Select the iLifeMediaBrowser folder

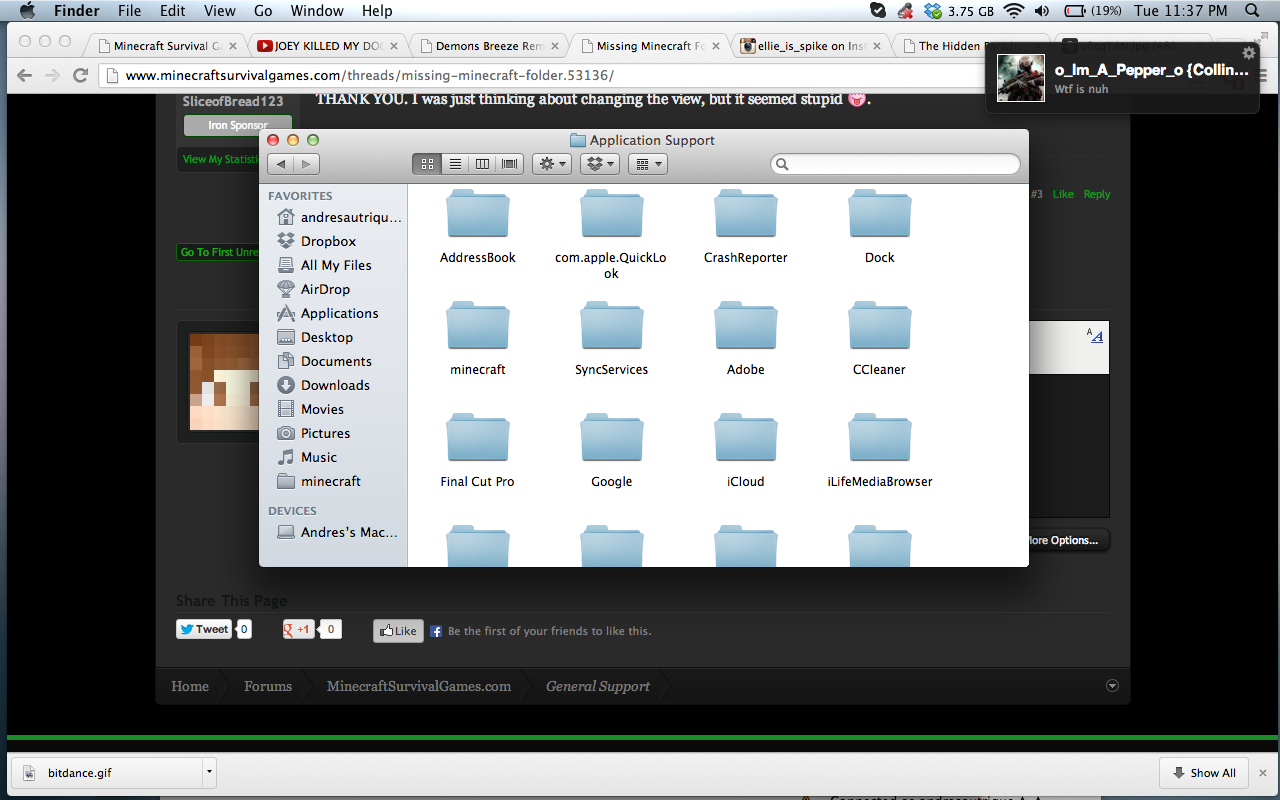(880, 438)
